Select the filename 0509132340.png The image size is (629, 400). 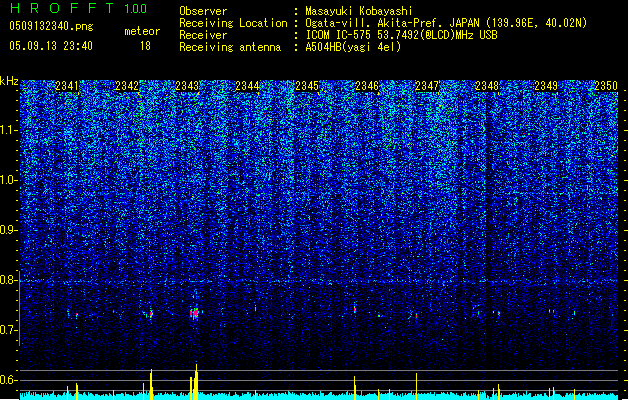point(51,26)
